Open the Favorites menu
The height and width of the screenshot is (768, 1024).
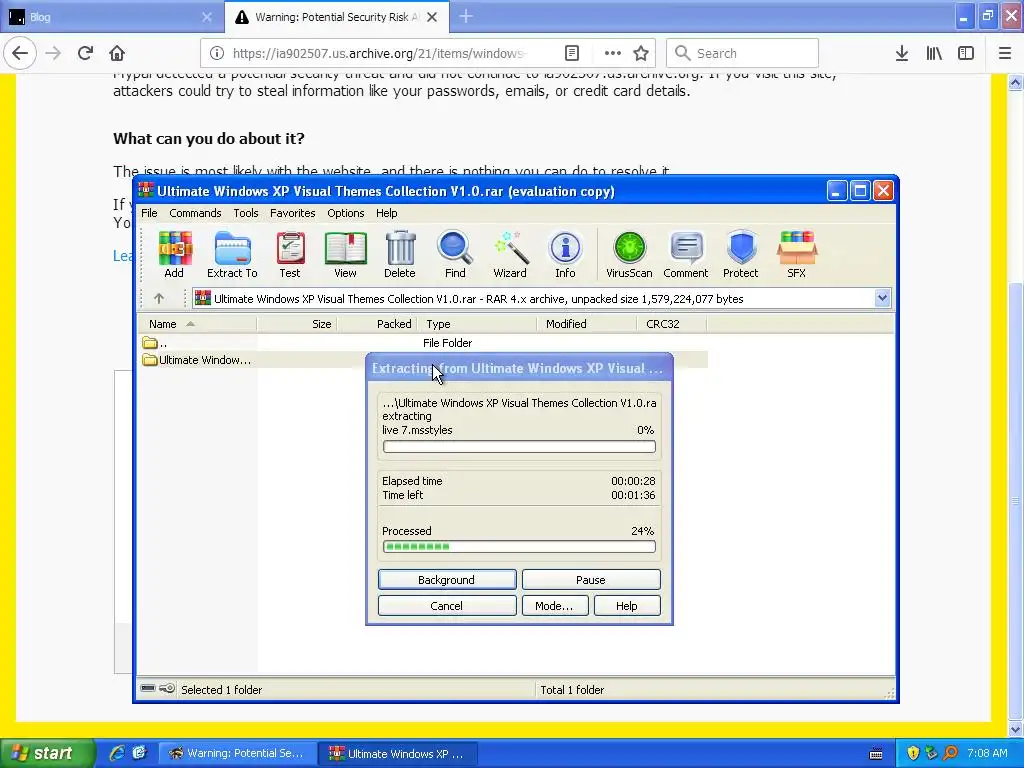click(293, 213)
